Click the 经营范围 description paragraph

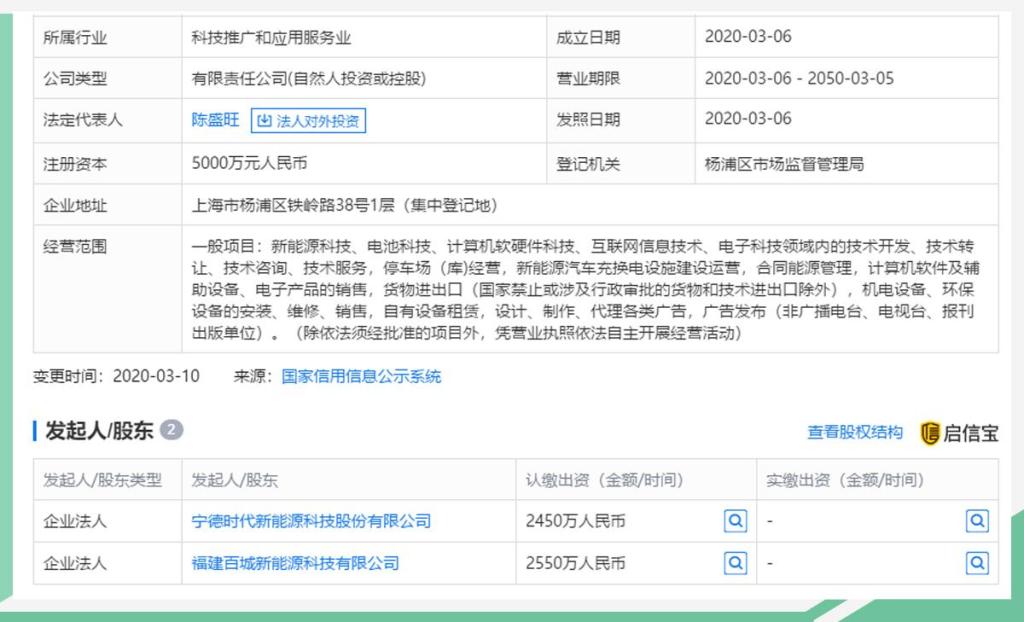[586, 289]
